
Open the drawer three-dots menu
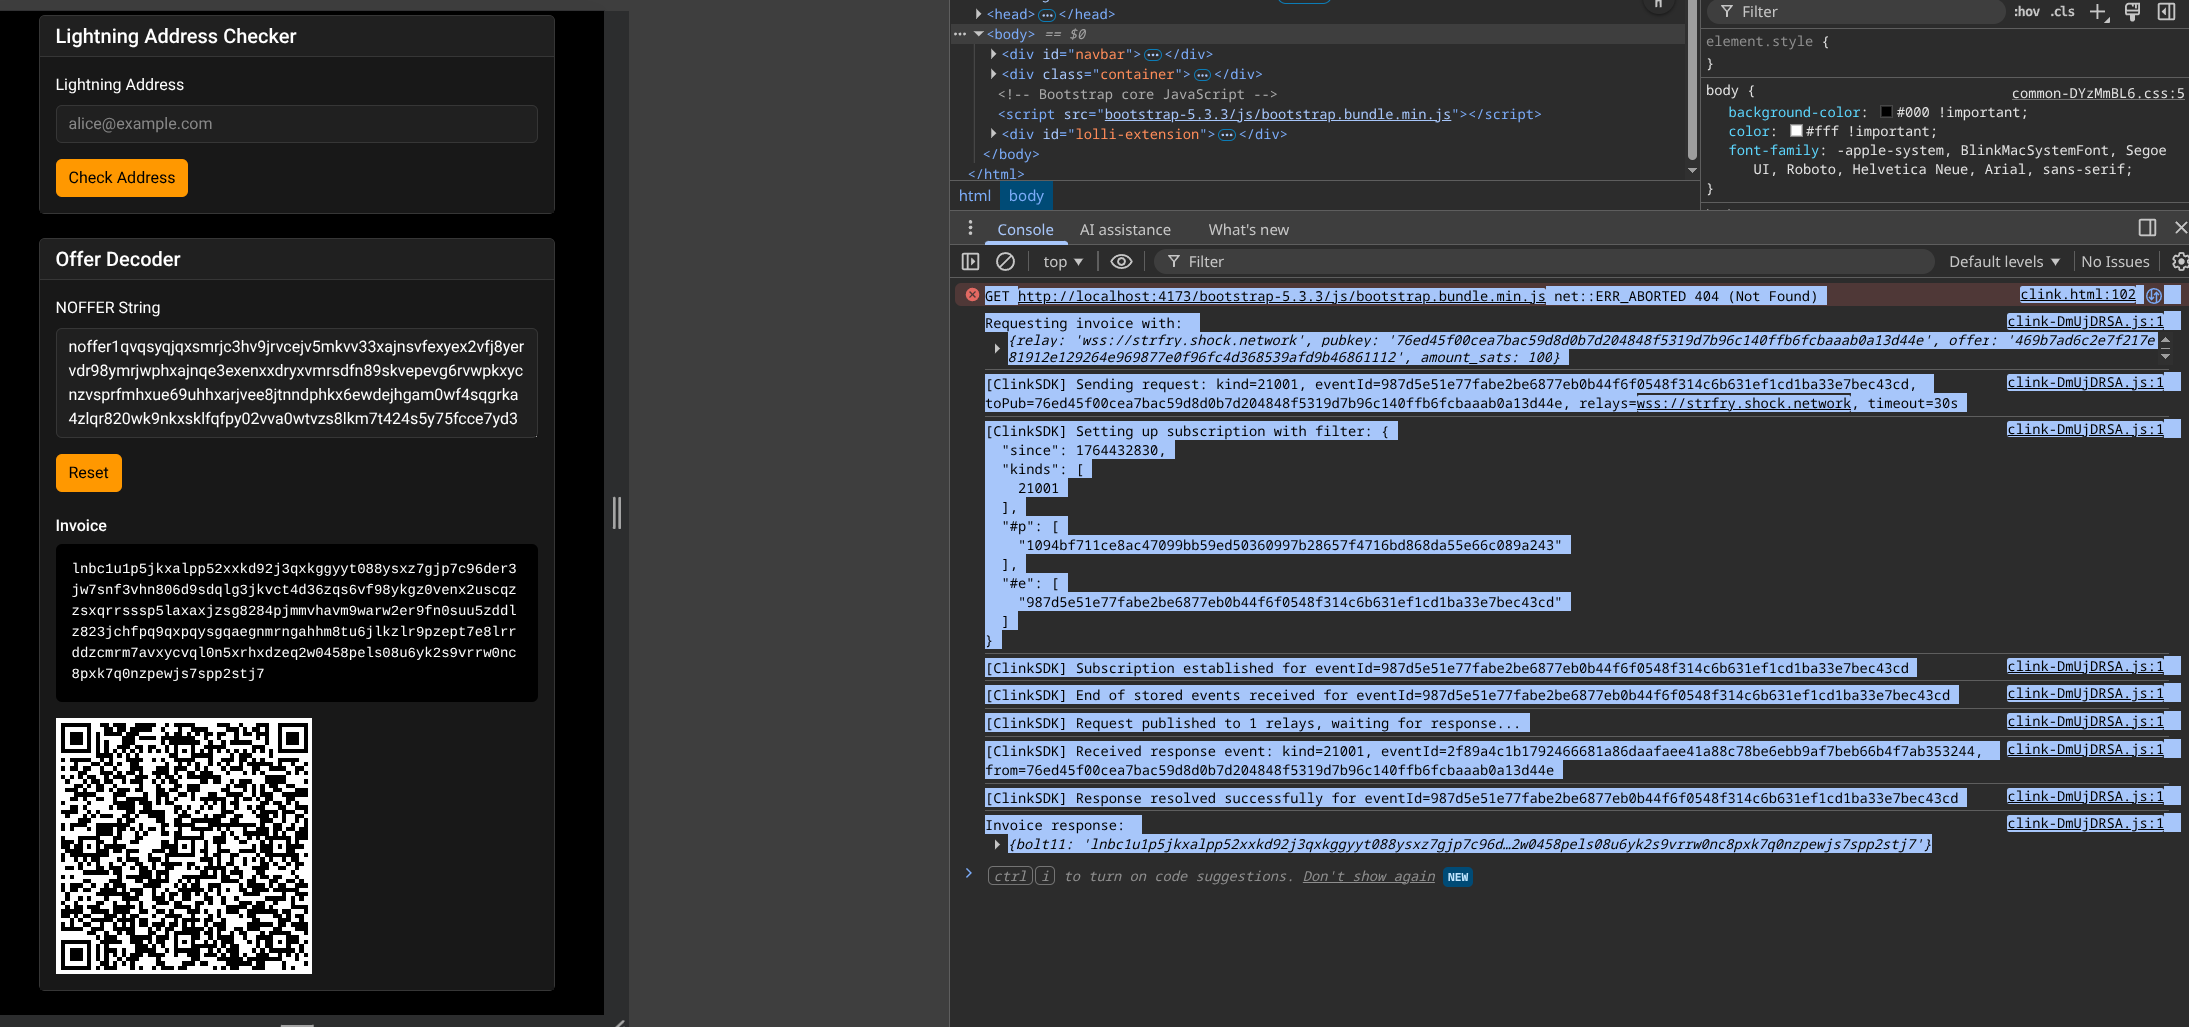pyautogui.click(x=970, y=229)
